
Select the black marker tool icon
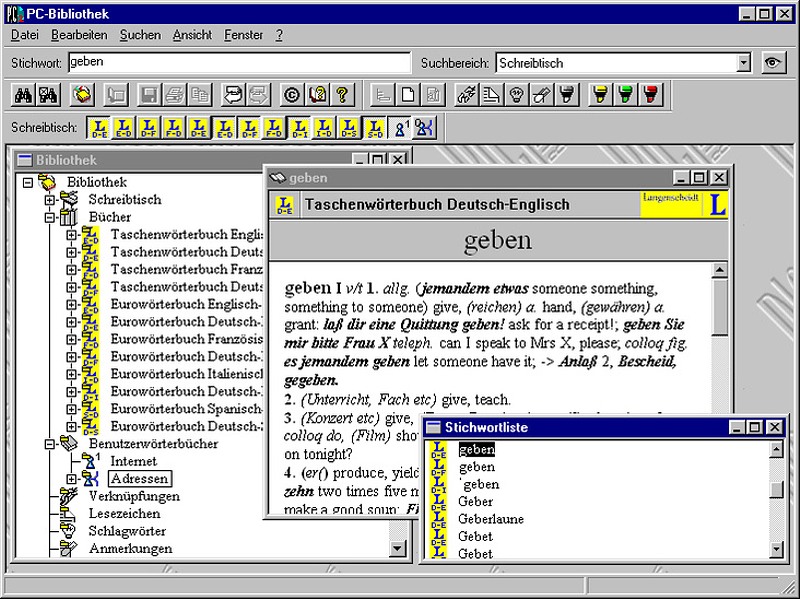[567, 95]
